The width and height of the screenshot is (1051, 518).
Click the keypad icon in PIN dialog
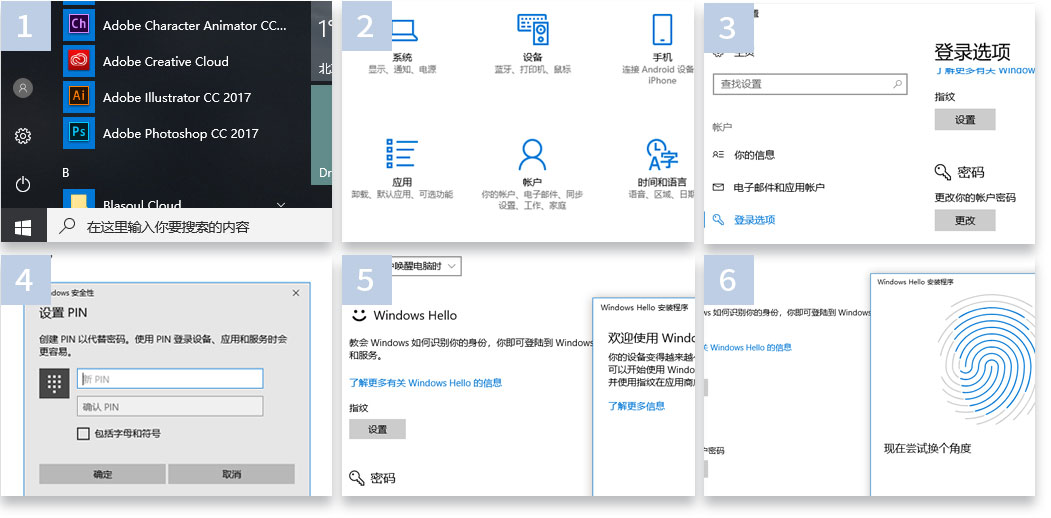[x=54, y=383]
